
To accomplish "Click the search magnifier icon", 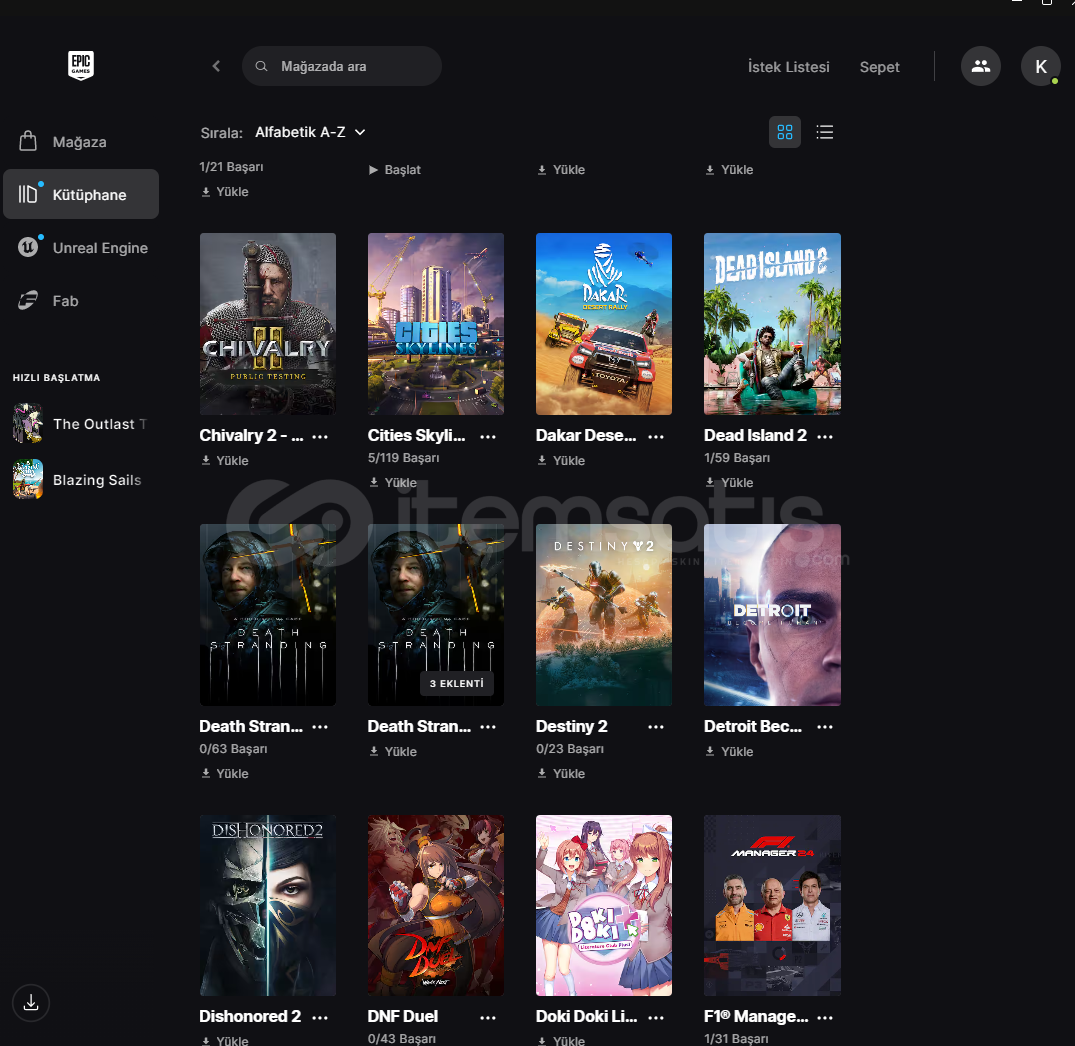I will [261, 66].
